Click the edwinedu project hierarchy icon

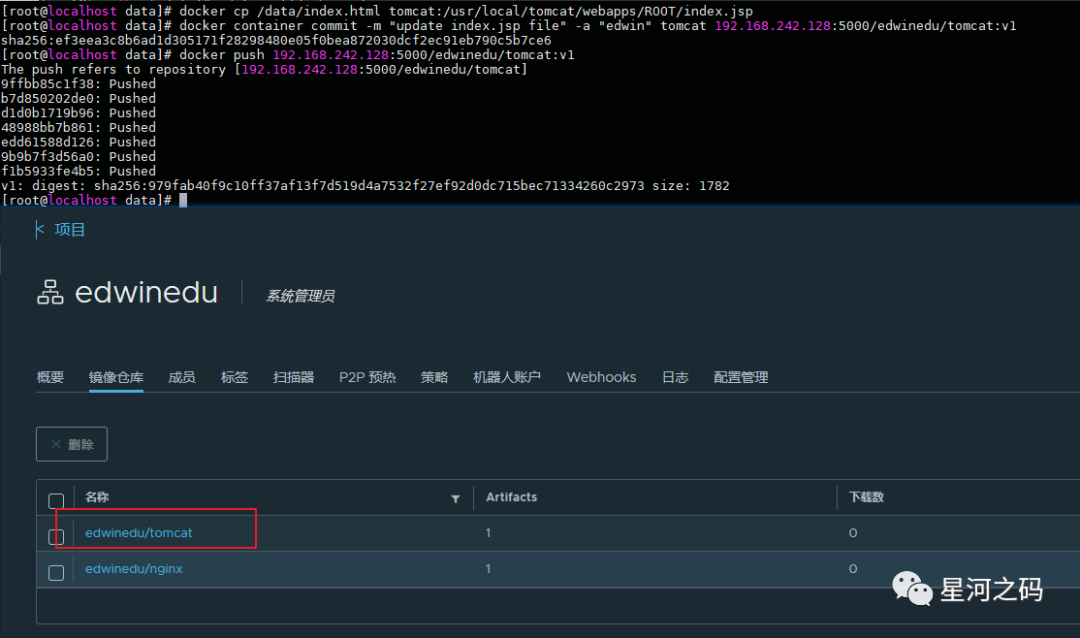(50, 292)
